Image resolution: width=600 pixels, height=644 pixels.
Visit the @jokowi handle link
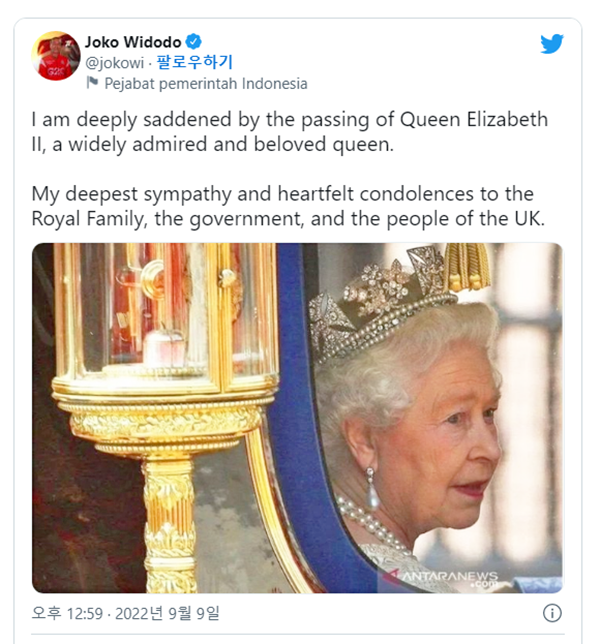(115, 63)
